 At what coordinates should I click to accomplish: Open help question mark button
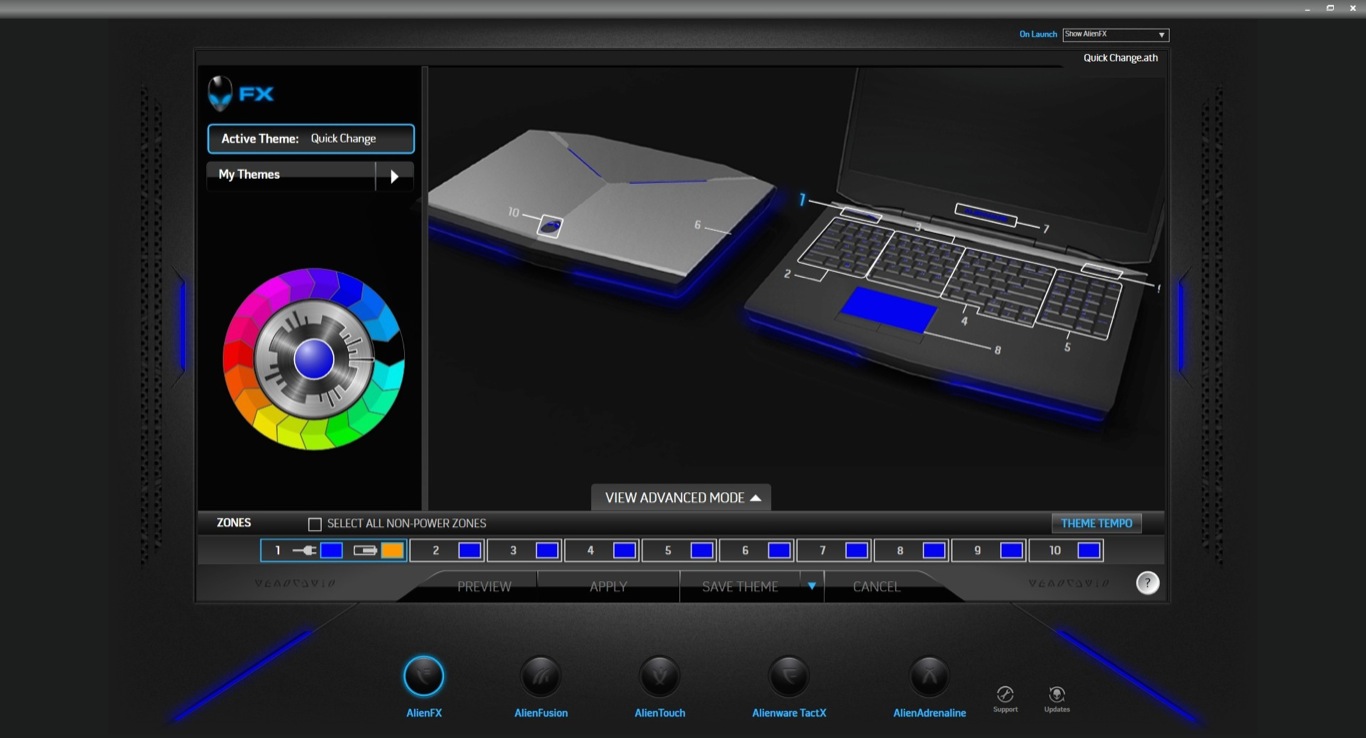(x=1148, y=583)
